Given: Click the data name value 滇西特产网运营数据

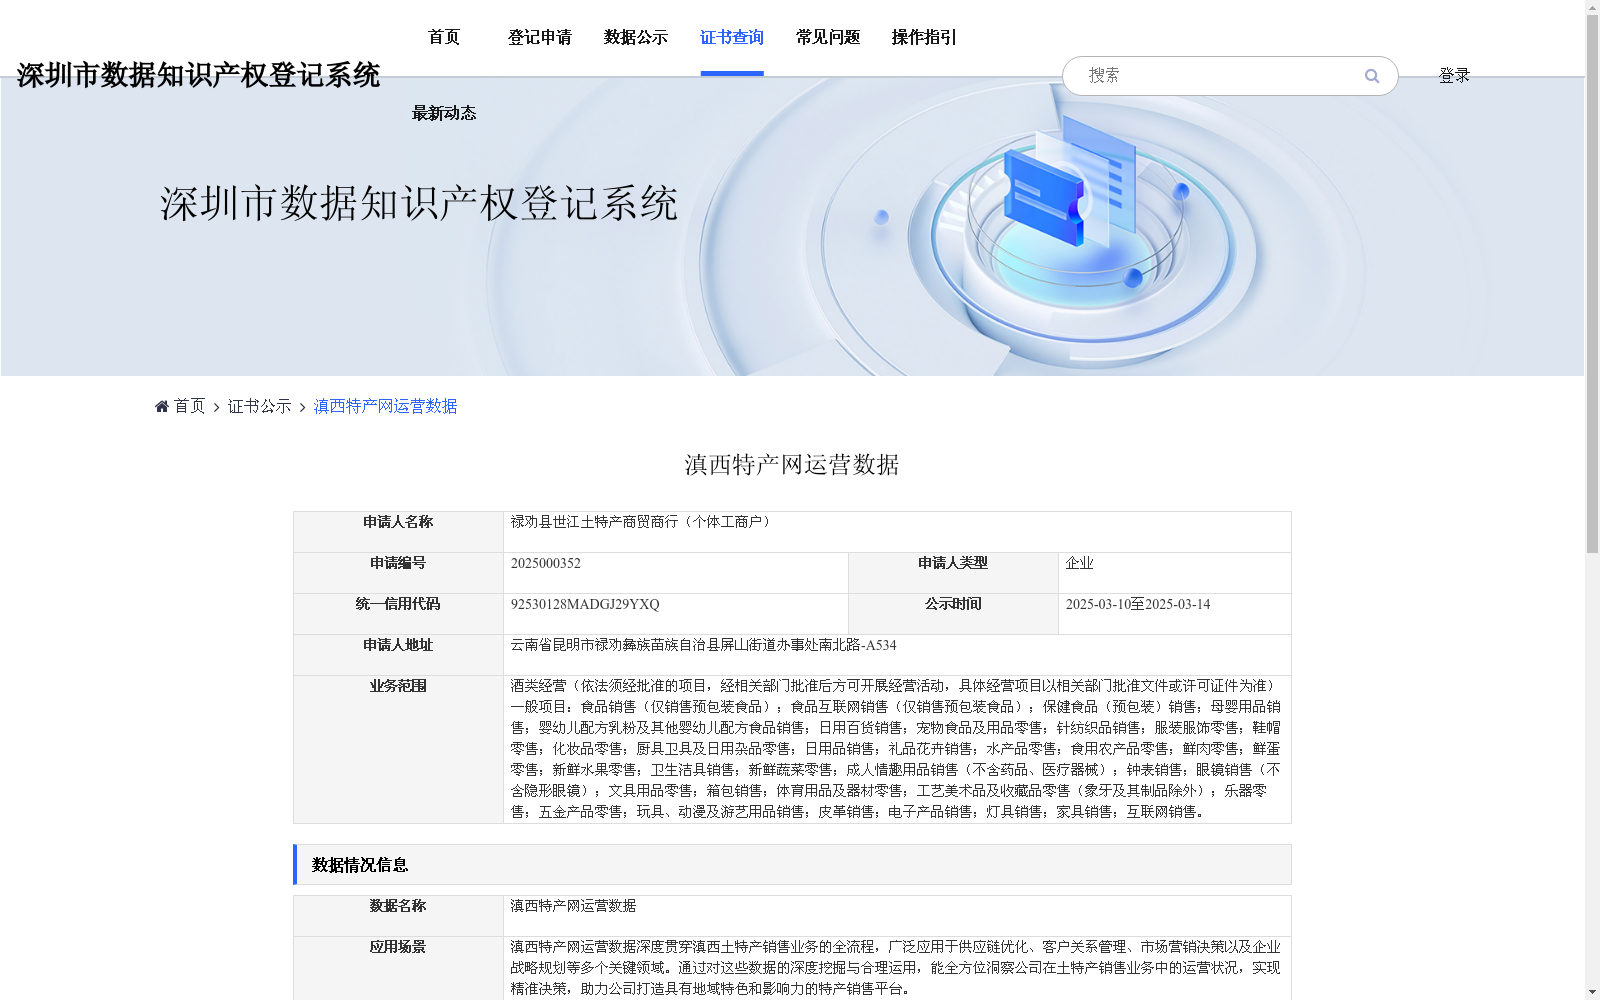Looking at the screenshot, I should [x=573, y=906].
